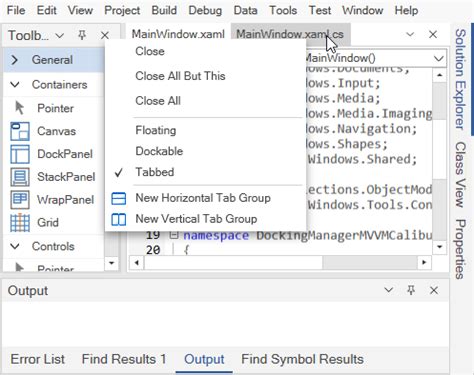Switch to the Error List tab
The height and width of the screenshot is (375, 474).
[37, 359]
